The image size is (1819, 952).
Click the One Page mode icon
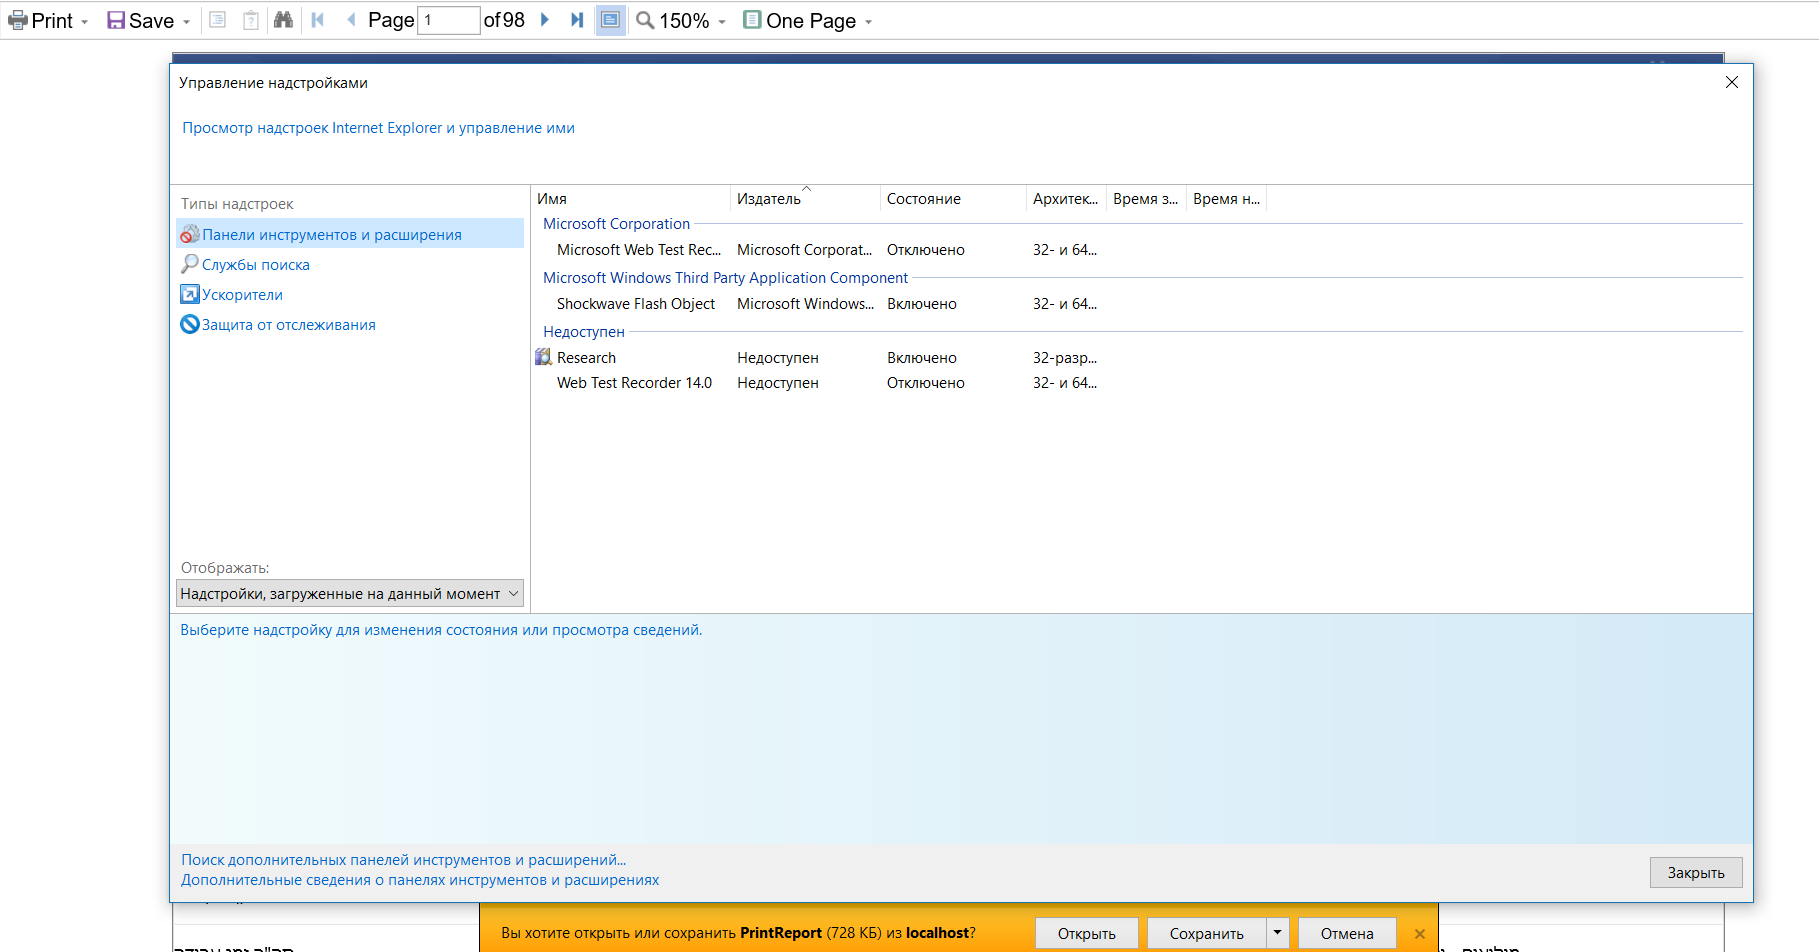[752, 20]
